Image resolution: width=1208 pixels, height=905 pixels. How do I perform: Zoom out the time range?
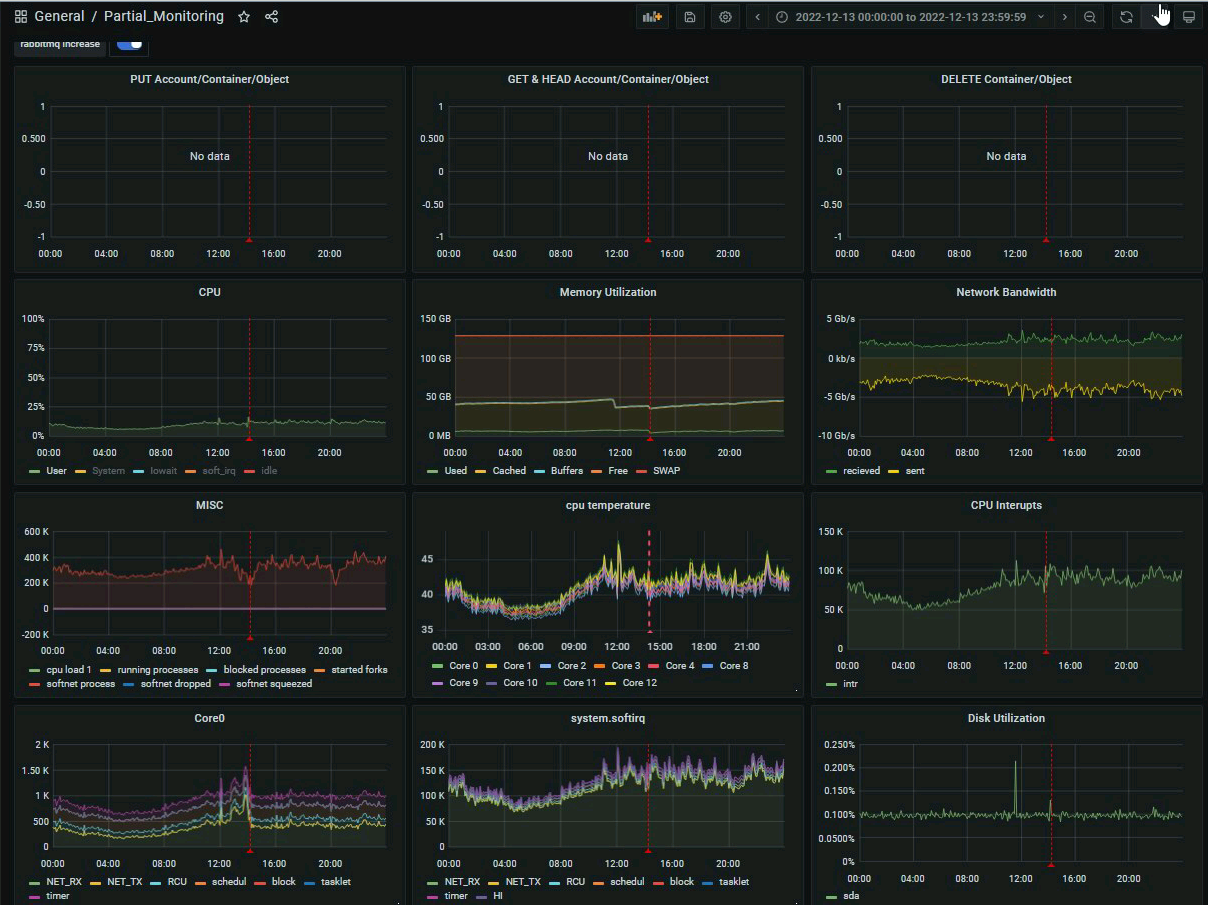[x=1090, y=17]
